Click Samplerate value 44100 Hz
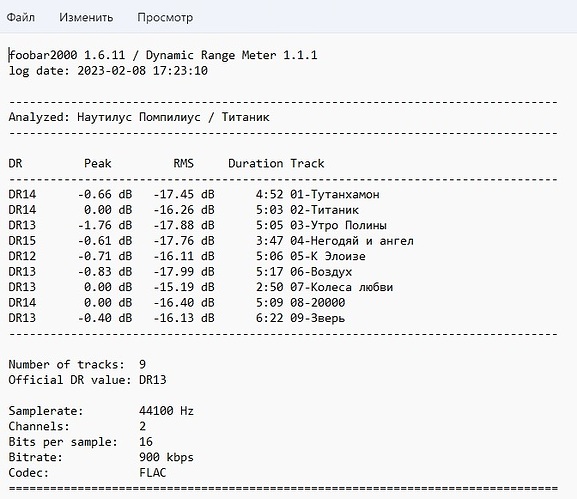The image size is (577, 499). tap(166, 411)
